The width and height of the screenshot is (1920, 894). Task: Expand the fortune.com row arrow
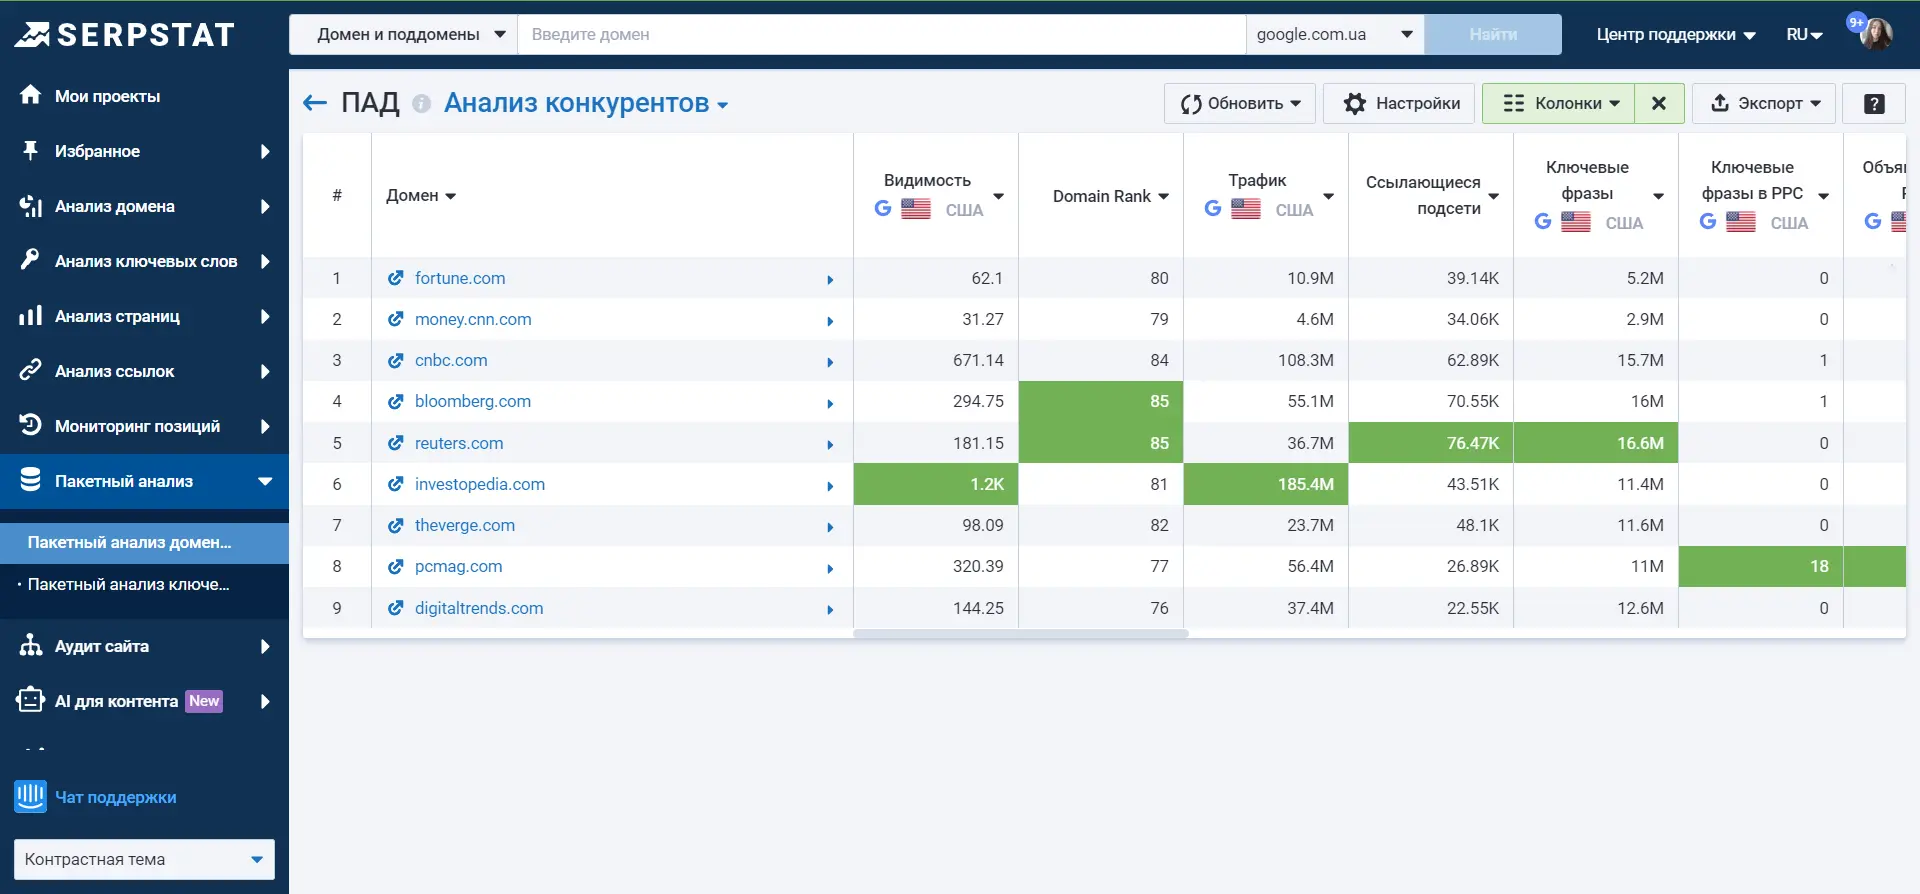pos(830,280)
